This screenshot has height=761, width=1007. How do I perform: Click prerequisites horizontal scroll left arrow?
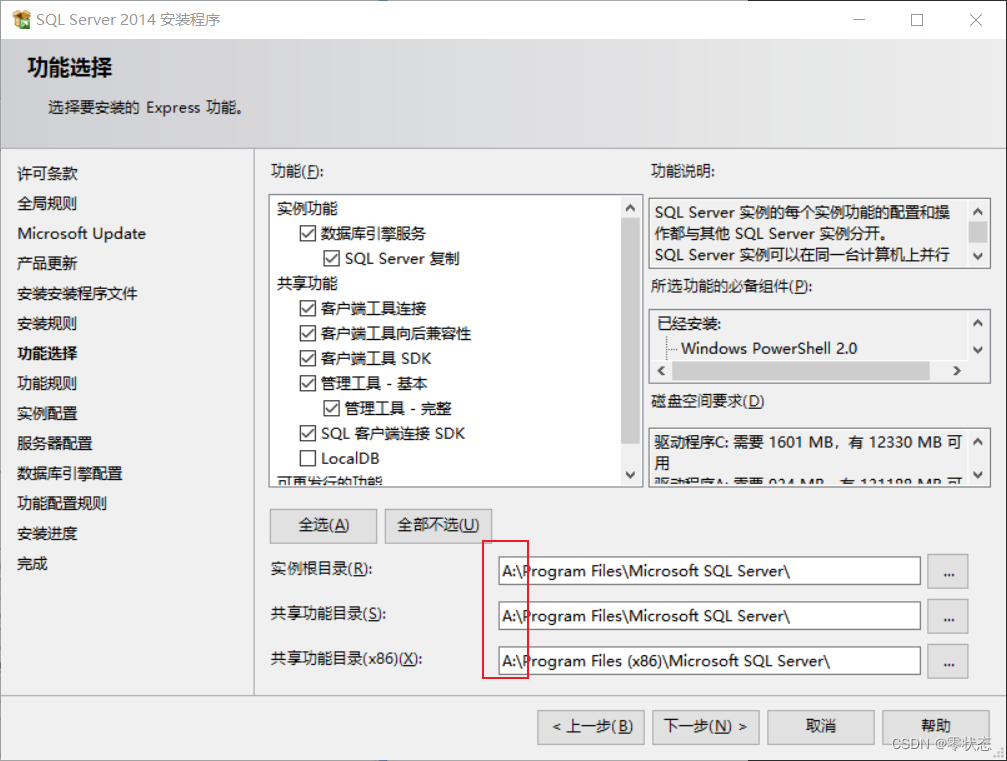pos(661,371)
